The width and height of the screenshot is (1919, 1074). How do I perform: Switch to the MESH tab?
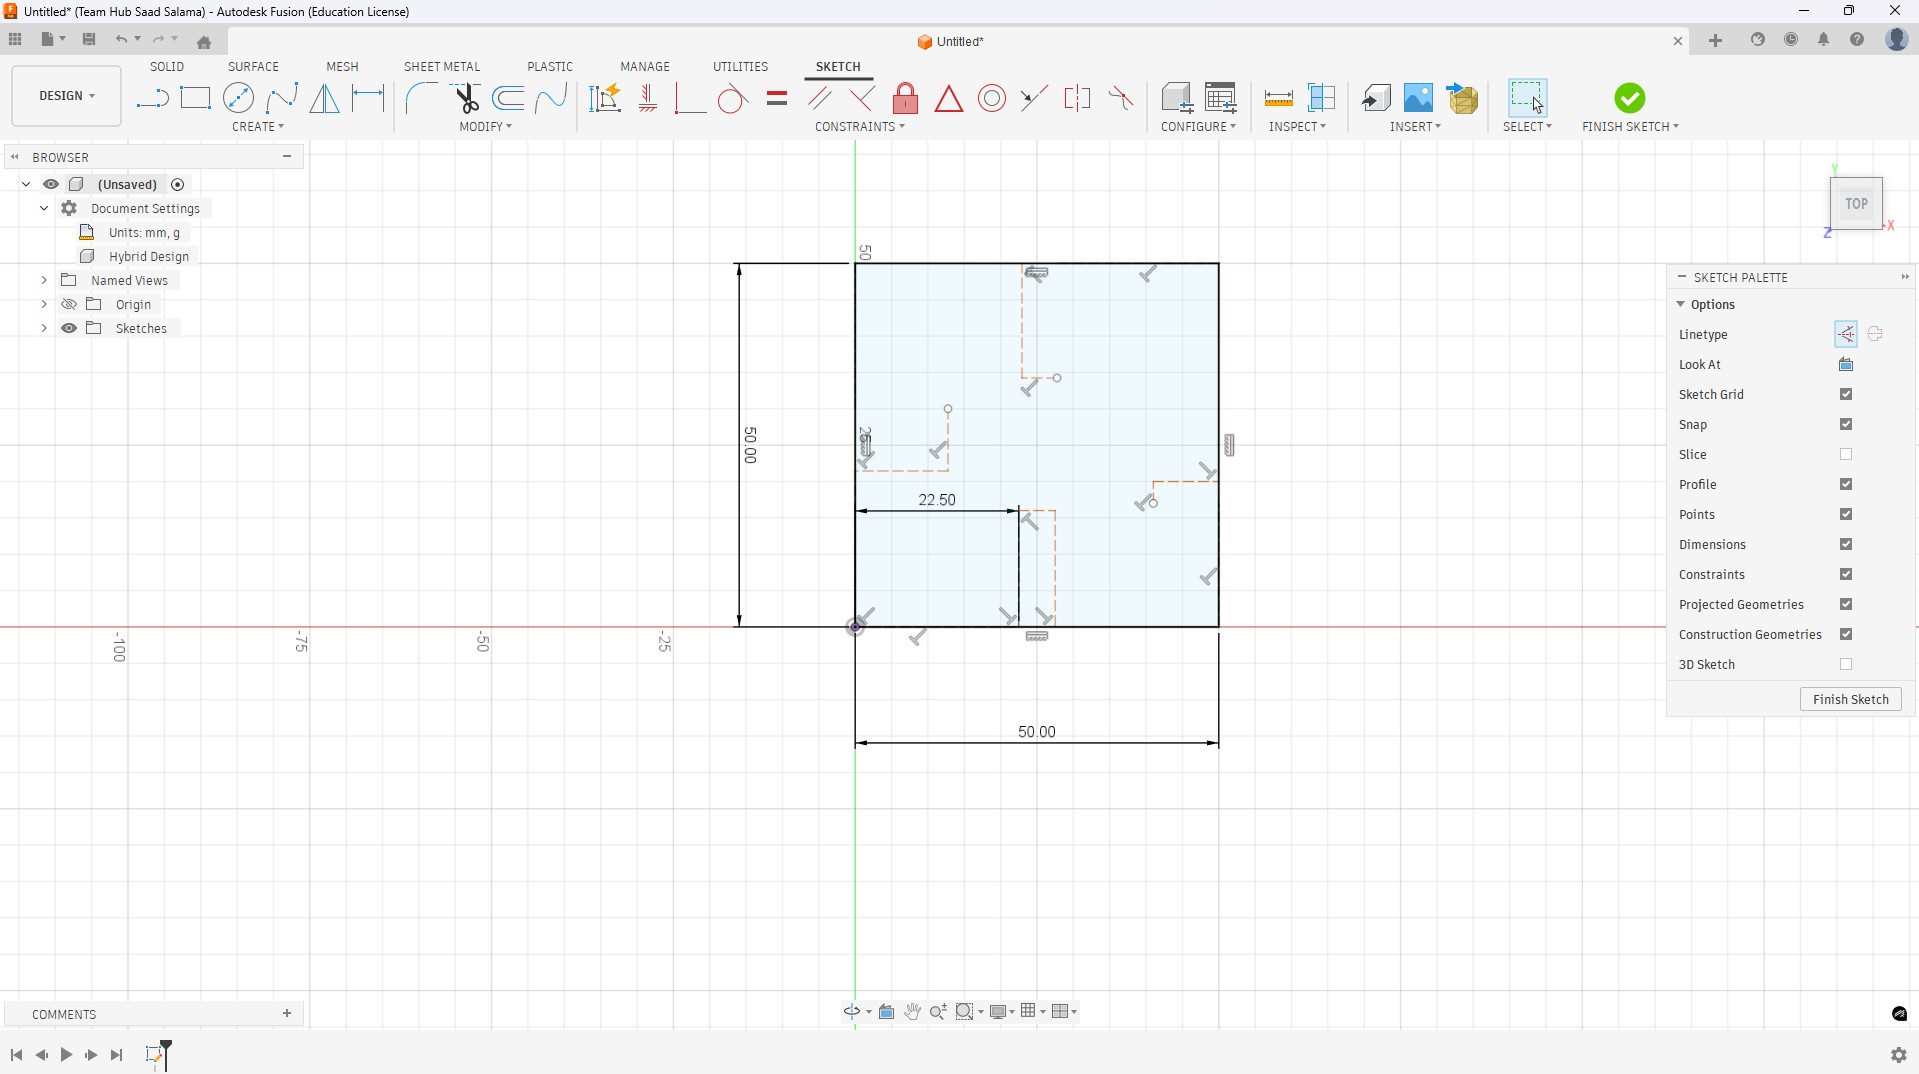click(342, 67)
